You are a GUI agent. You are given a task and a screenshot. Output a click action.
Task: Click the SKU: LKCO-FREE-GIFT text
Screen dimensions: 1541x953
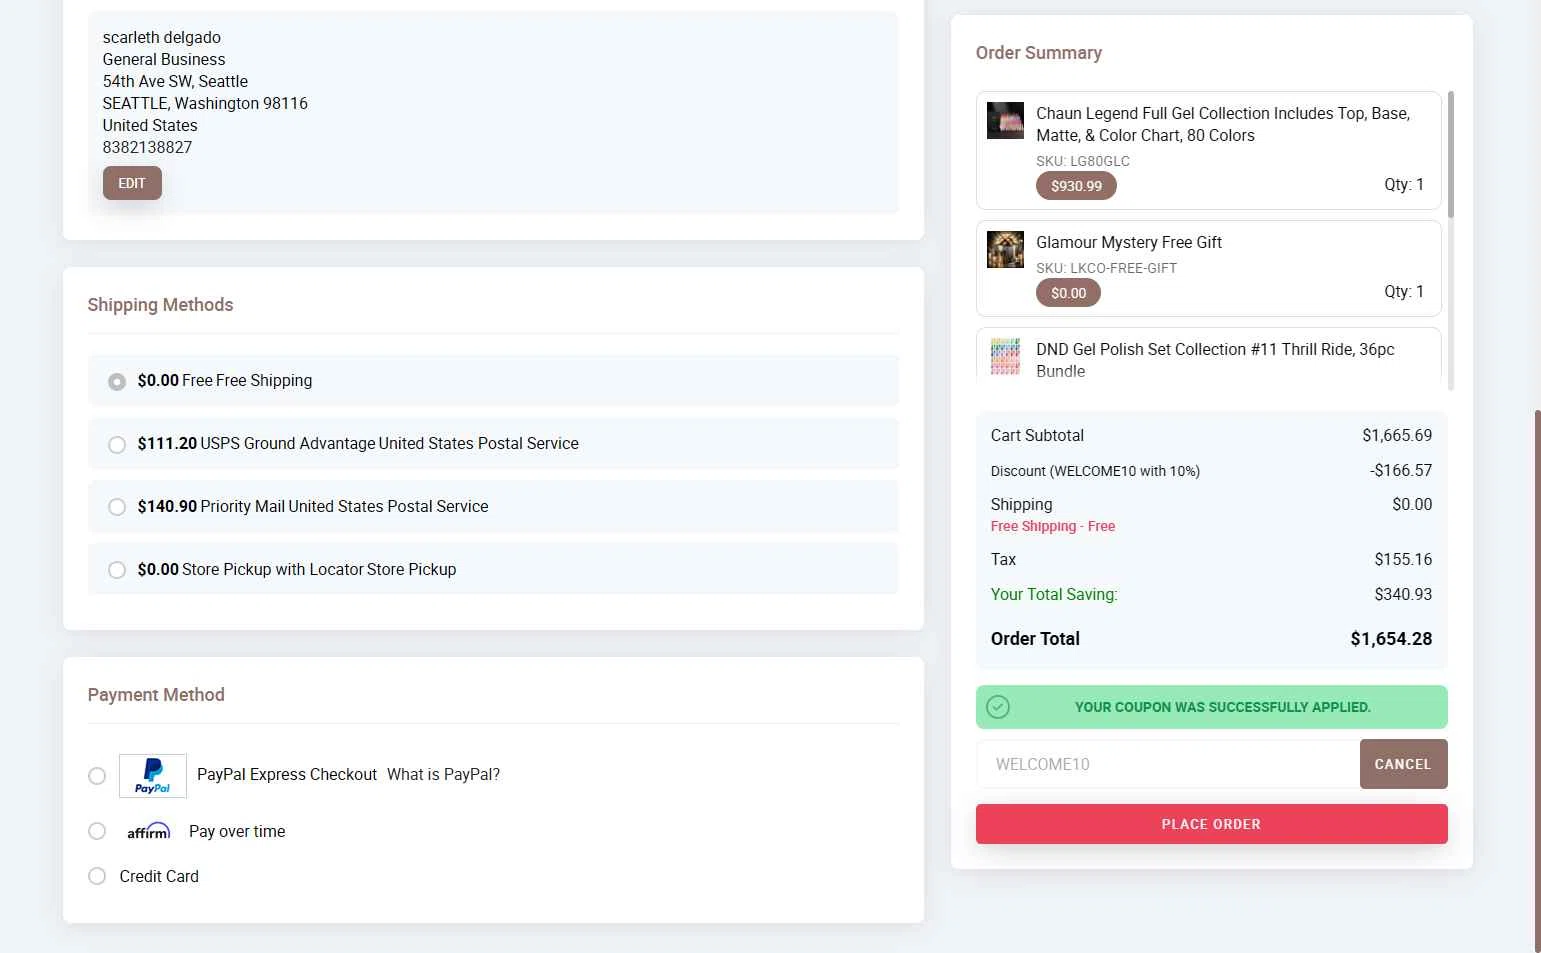coord(1106,268)
